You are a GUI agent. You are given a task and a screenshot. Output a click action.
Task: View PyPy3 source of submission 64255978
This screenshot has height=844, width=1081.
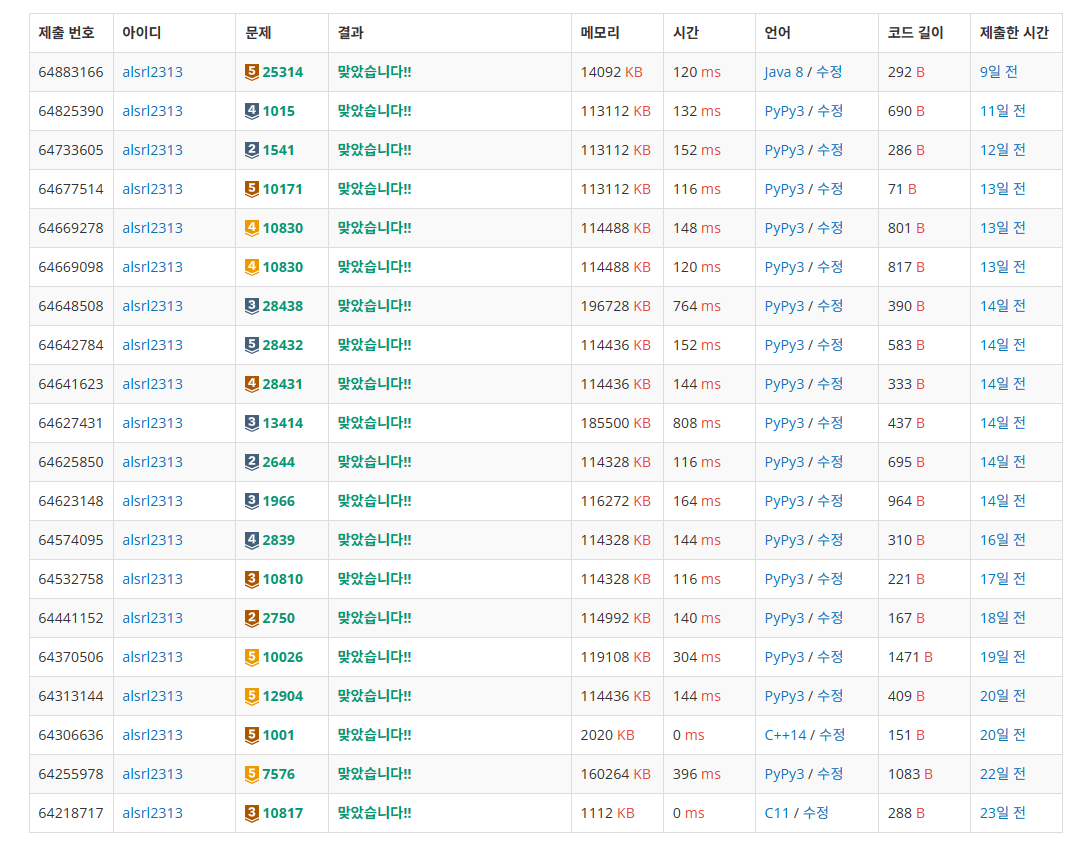click(x=784, y=774)
